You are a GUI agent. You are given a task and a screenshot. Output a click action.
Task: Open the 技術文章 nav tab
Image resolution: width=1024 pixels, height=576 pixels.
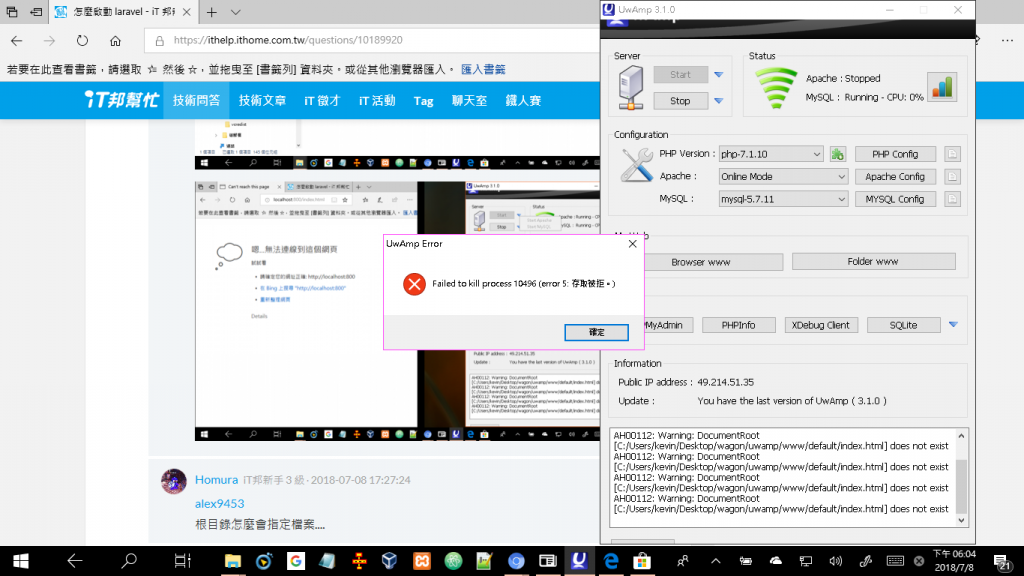point(262,101)
